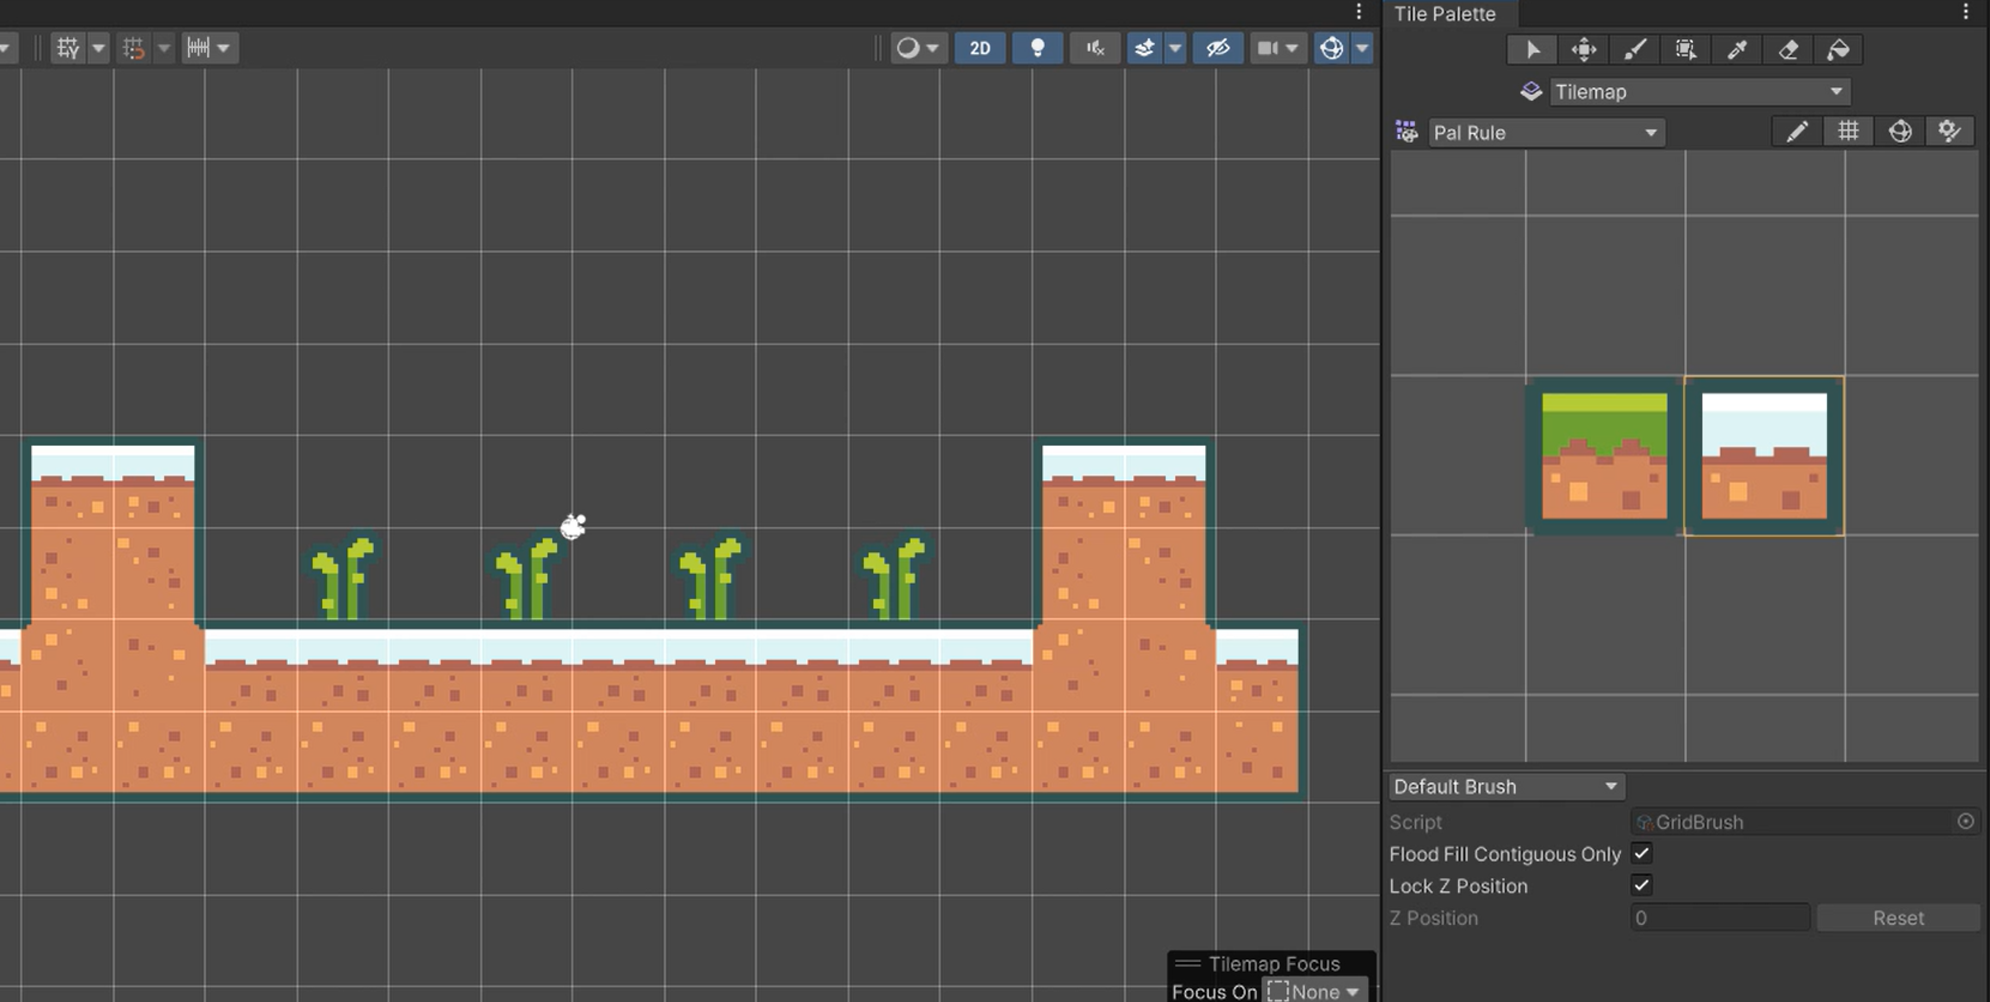
Task: Expand the Default Brush dropdown
Action: pyautogui.click(x=1505, y=787)
